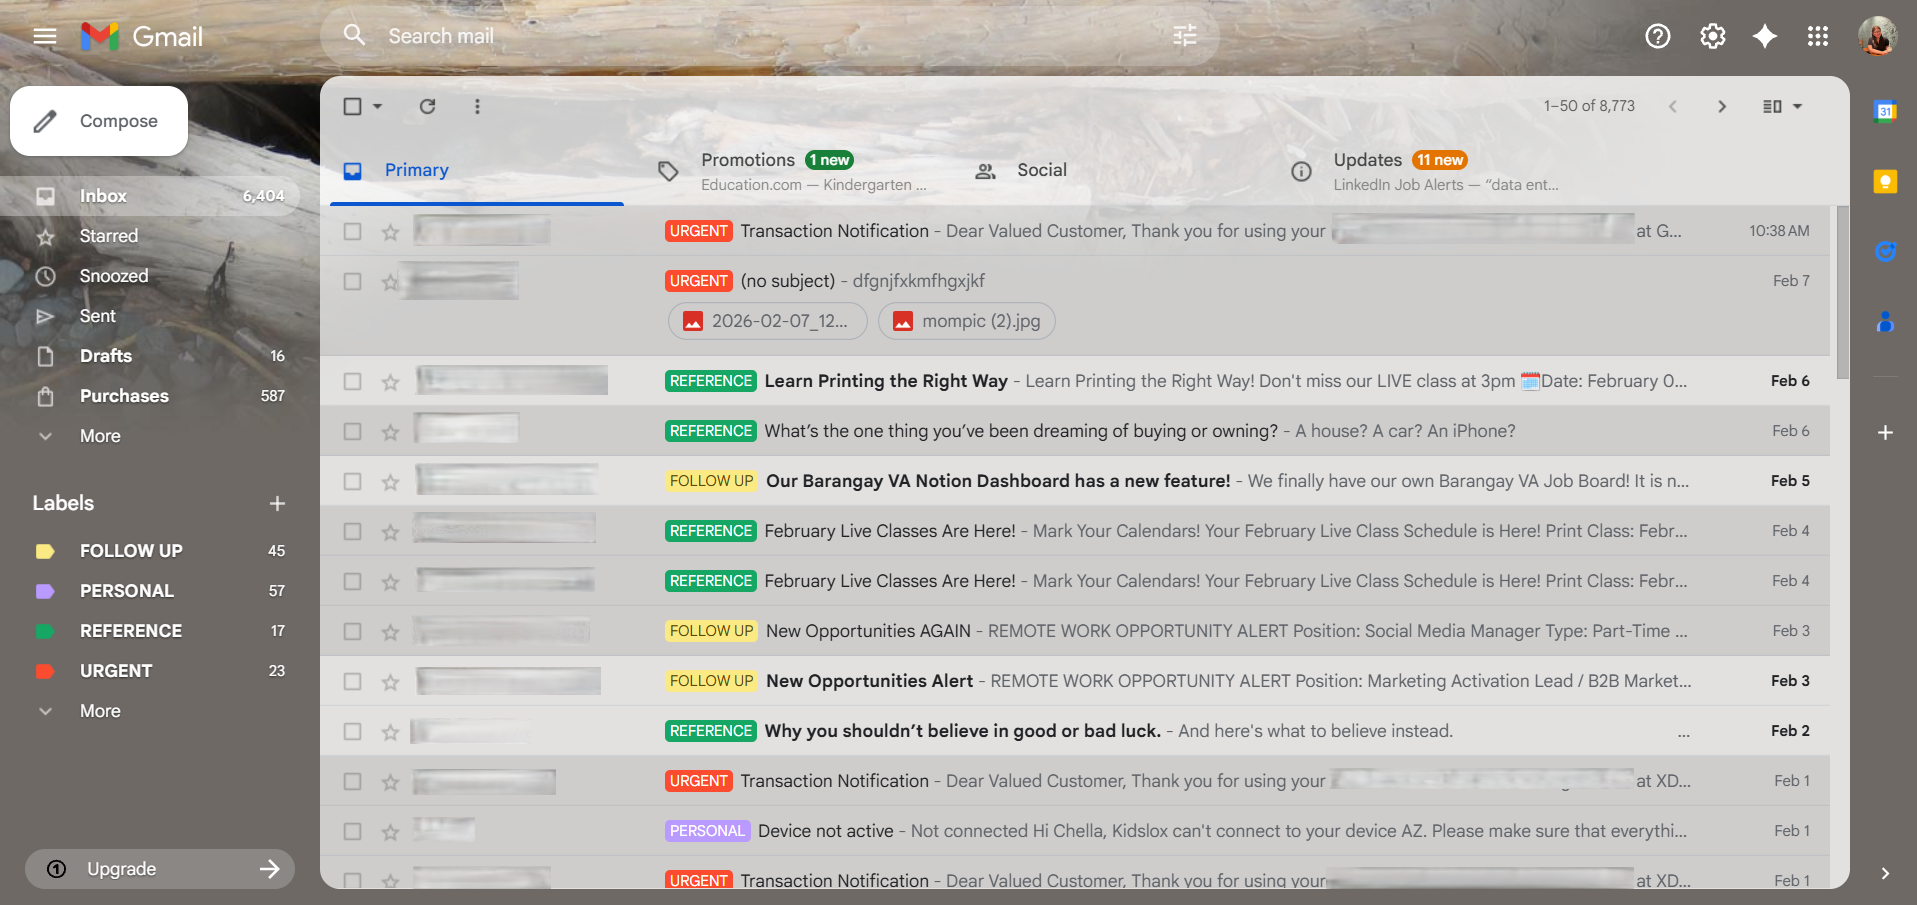Open the main menu hamburger icon
This screenshot has width=1917, height=905.
coord(45,37)
